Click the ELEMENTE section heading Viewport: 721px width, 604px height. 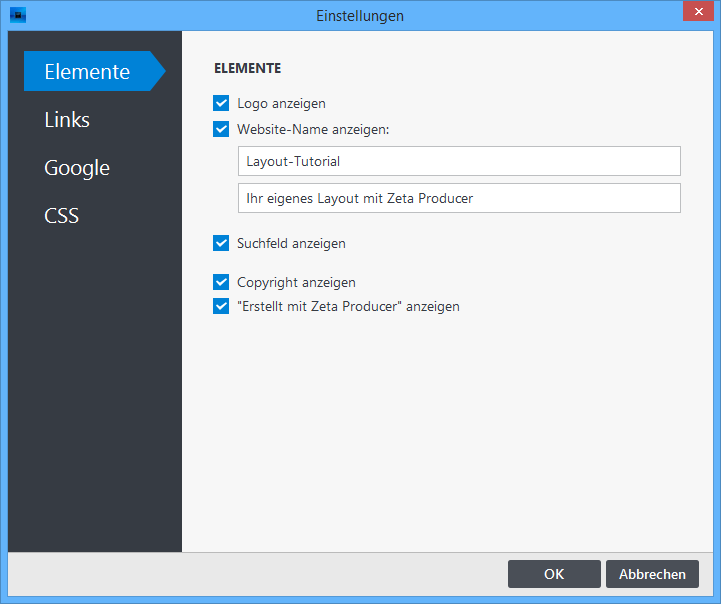click(247, 69)
